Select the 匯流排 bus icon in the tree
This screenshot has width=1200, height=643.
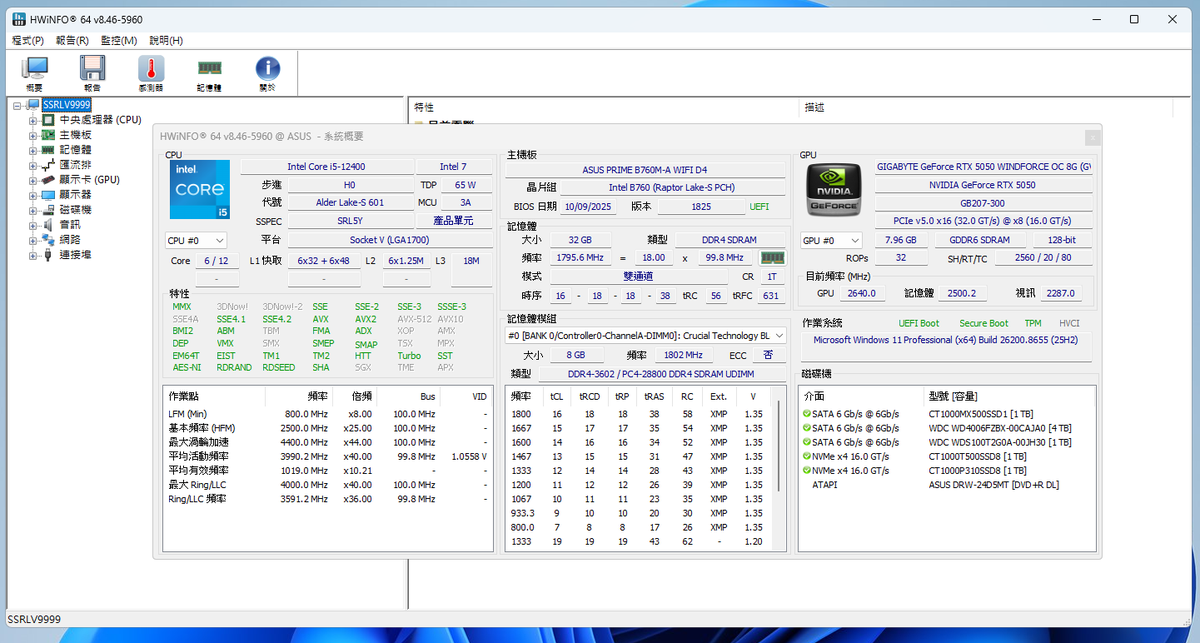[x=49, y=164]
